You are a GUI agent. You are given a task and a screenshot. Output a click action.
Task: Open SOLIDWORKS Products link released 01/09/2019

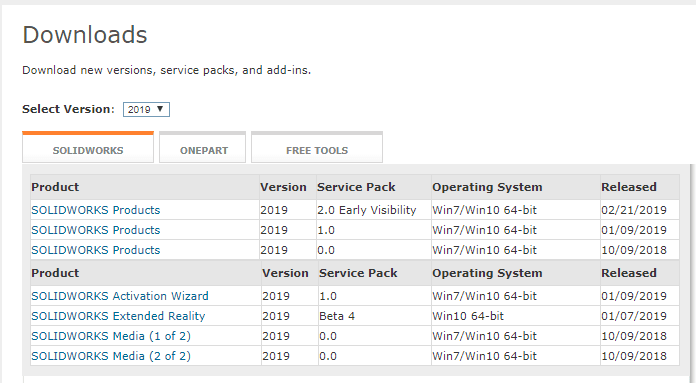[x=95, y=230]
